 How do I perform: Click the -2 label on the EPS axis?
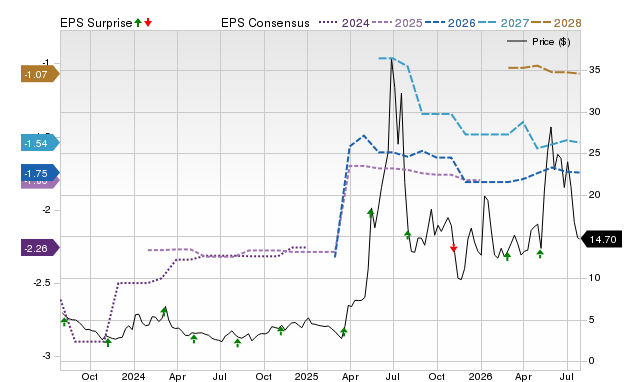pos(46,210)
